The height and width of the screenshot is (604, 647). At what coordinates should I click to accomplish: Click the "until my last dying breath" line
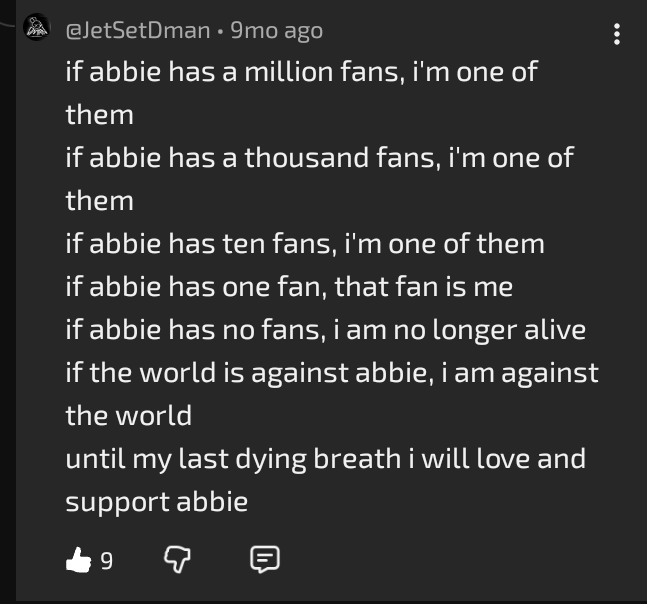[325, 459]
